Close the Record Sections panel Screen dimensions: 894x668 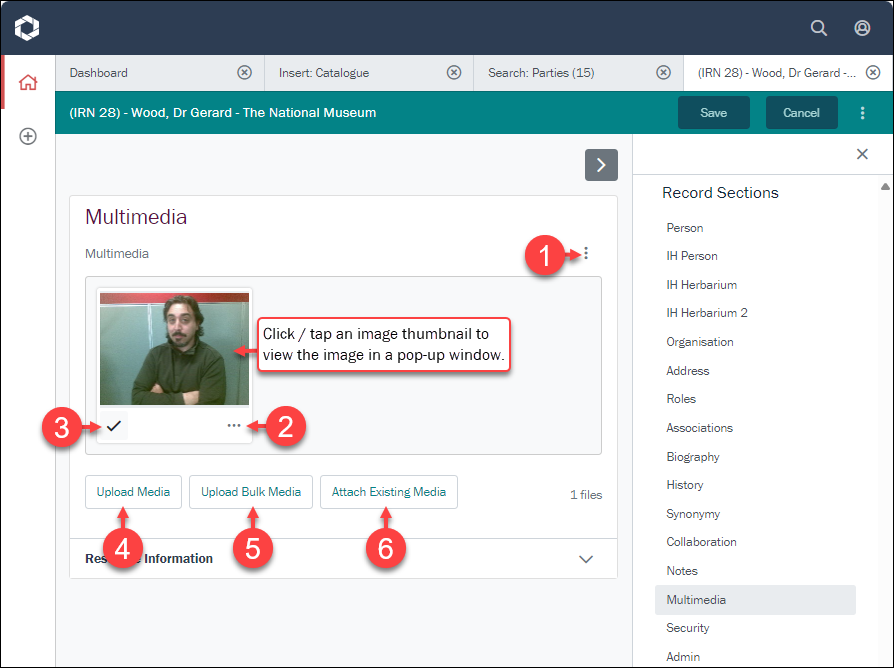point(862,154)
